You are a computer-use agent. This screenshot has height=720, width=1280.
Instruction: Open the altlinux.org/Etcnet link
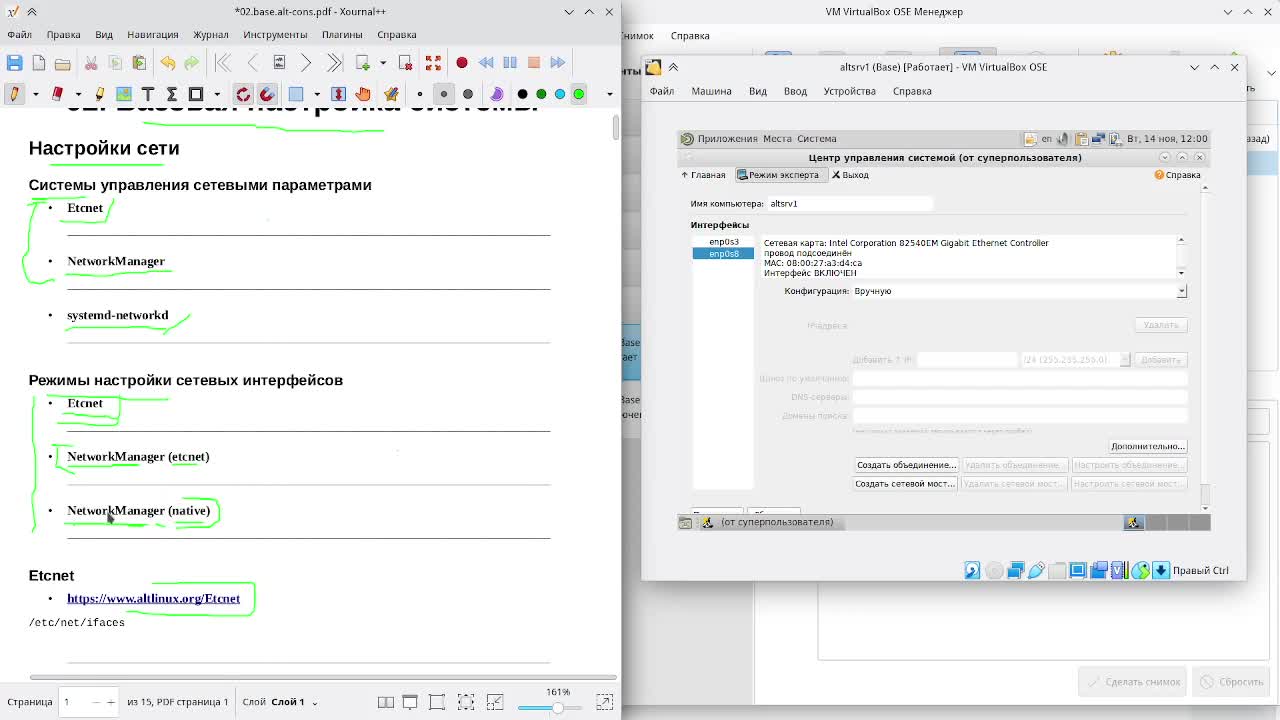click(153, 598)
